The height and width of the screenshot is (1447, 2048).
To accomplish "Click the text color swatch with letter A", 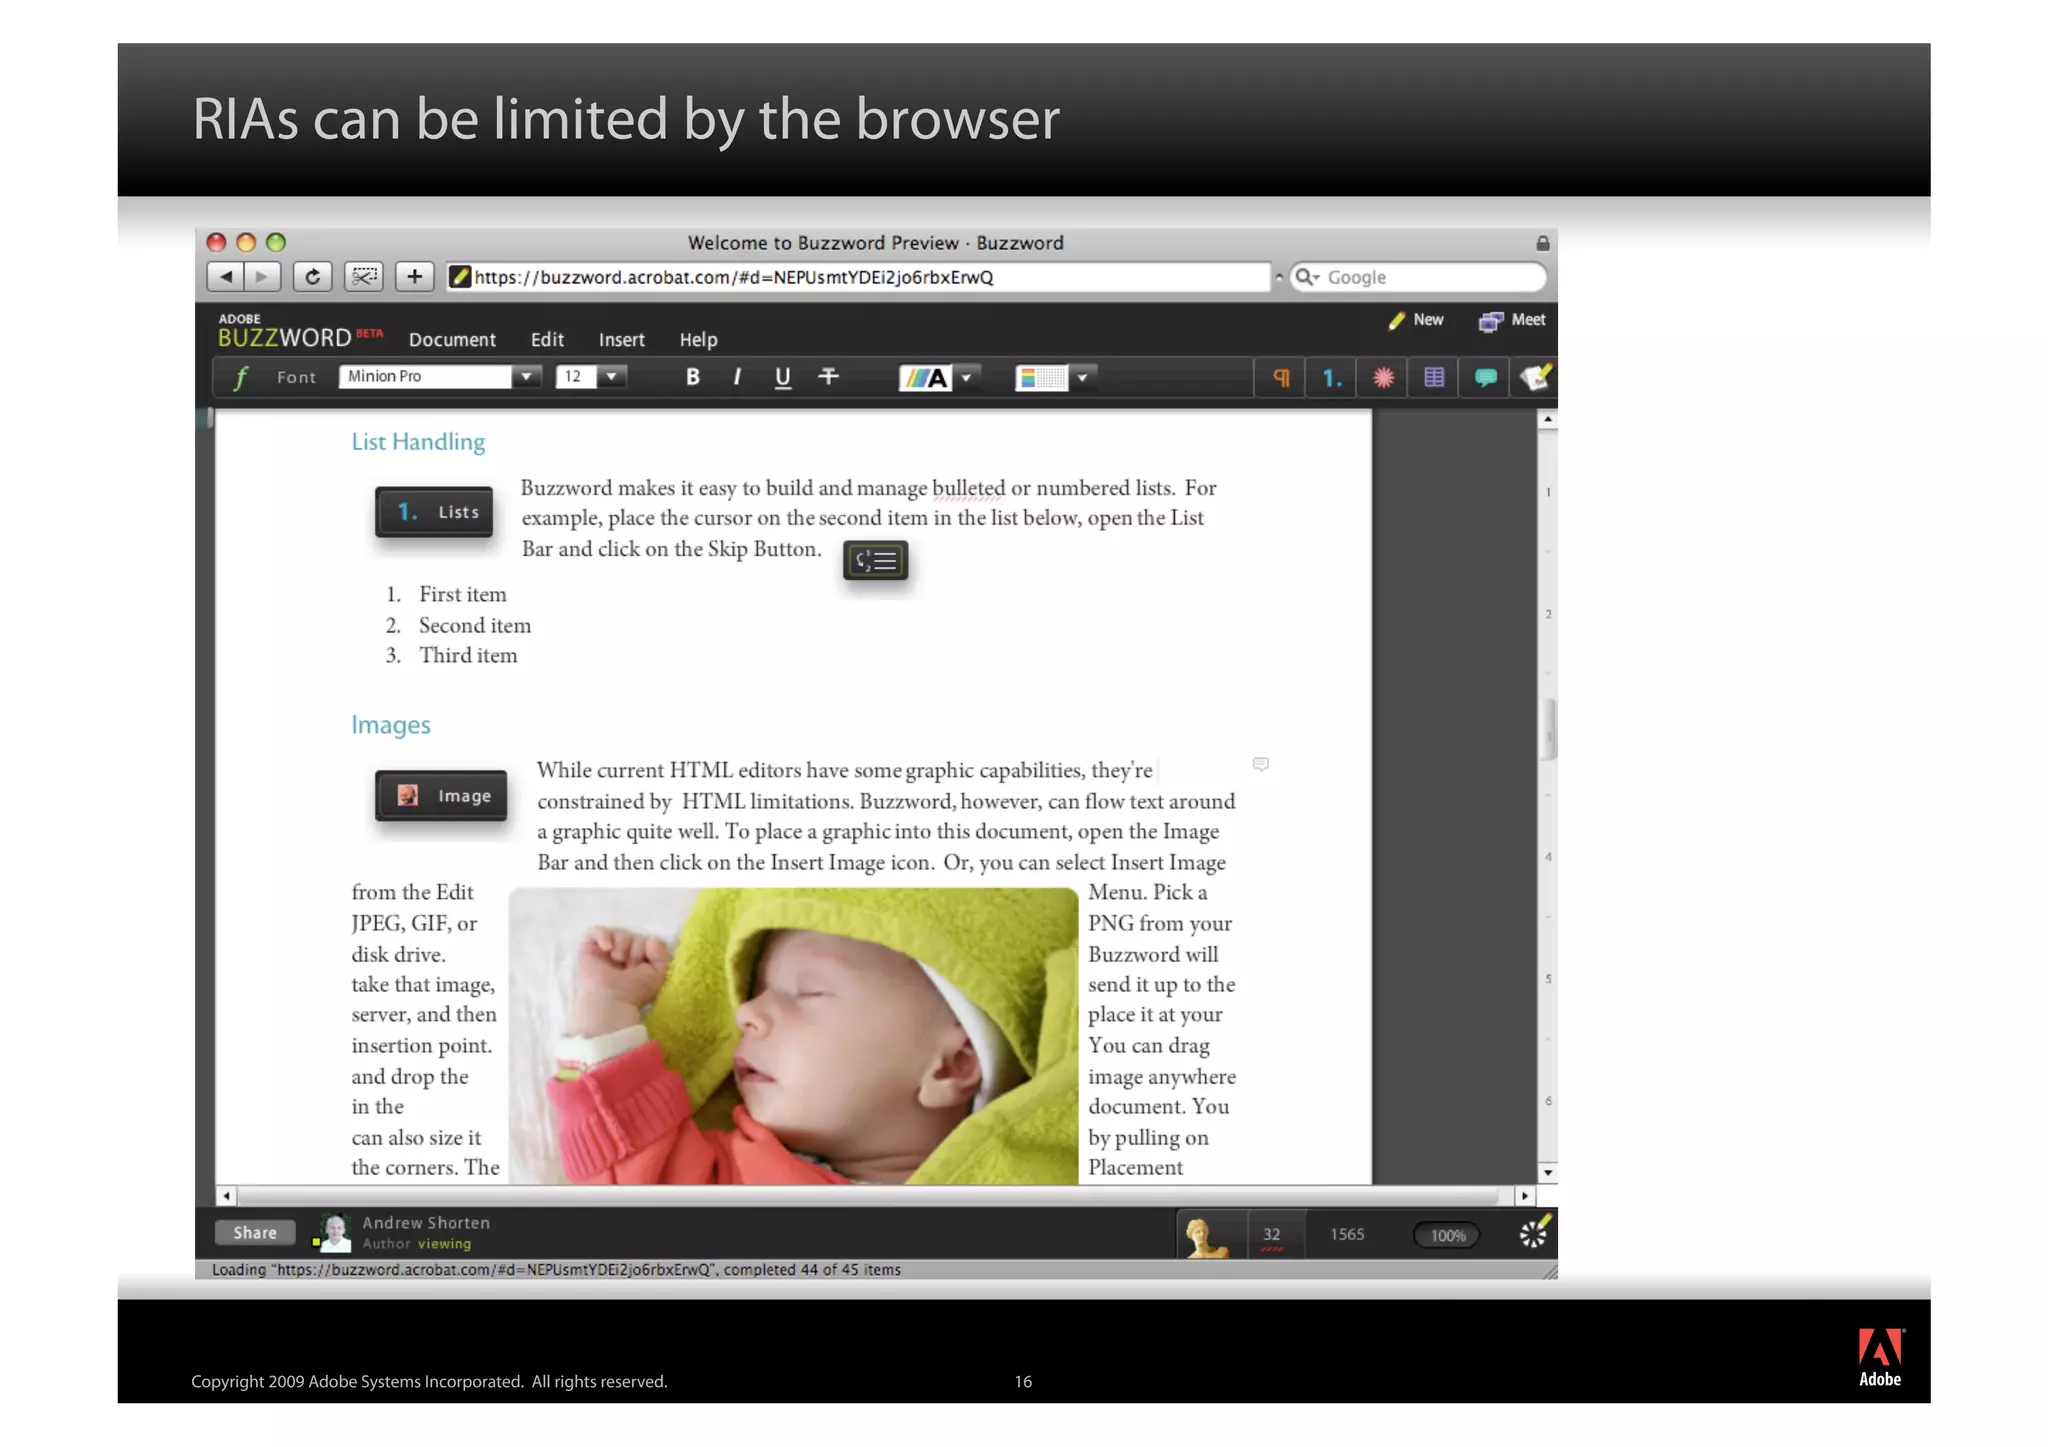I will pos(925,378).
